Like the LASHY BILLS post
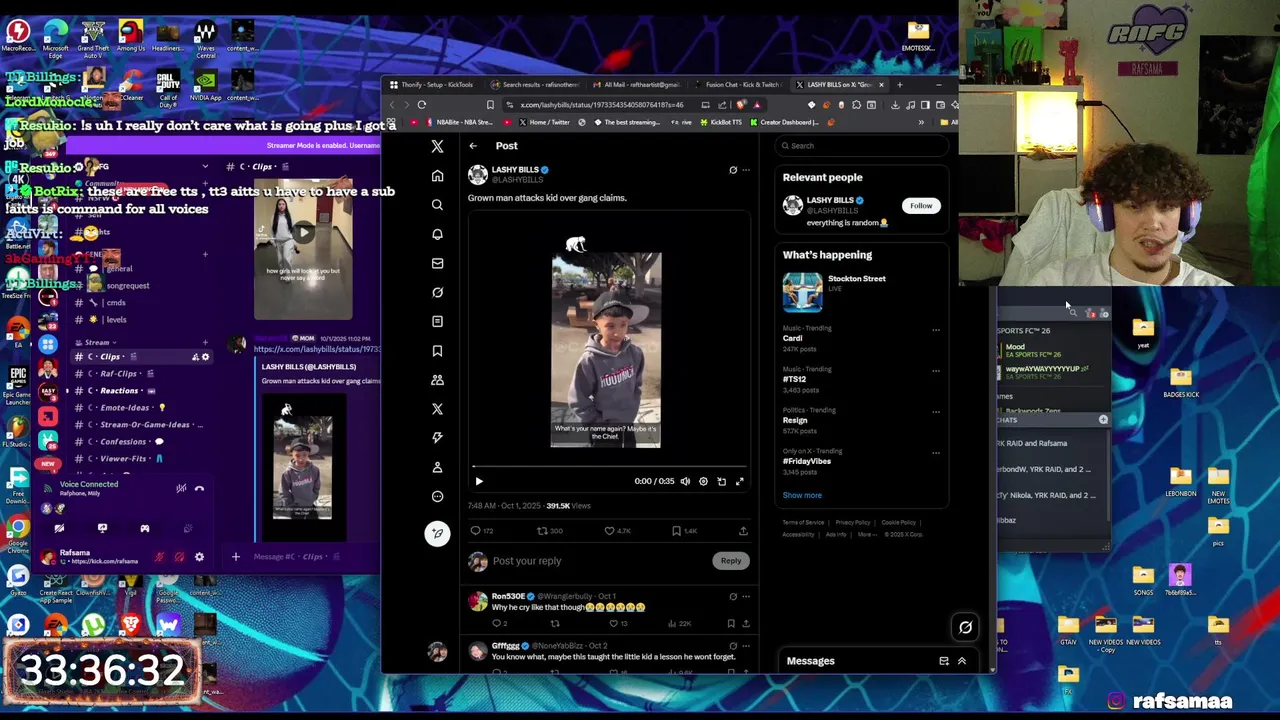This screenshot has width=1280, height=720. [610, 531]
